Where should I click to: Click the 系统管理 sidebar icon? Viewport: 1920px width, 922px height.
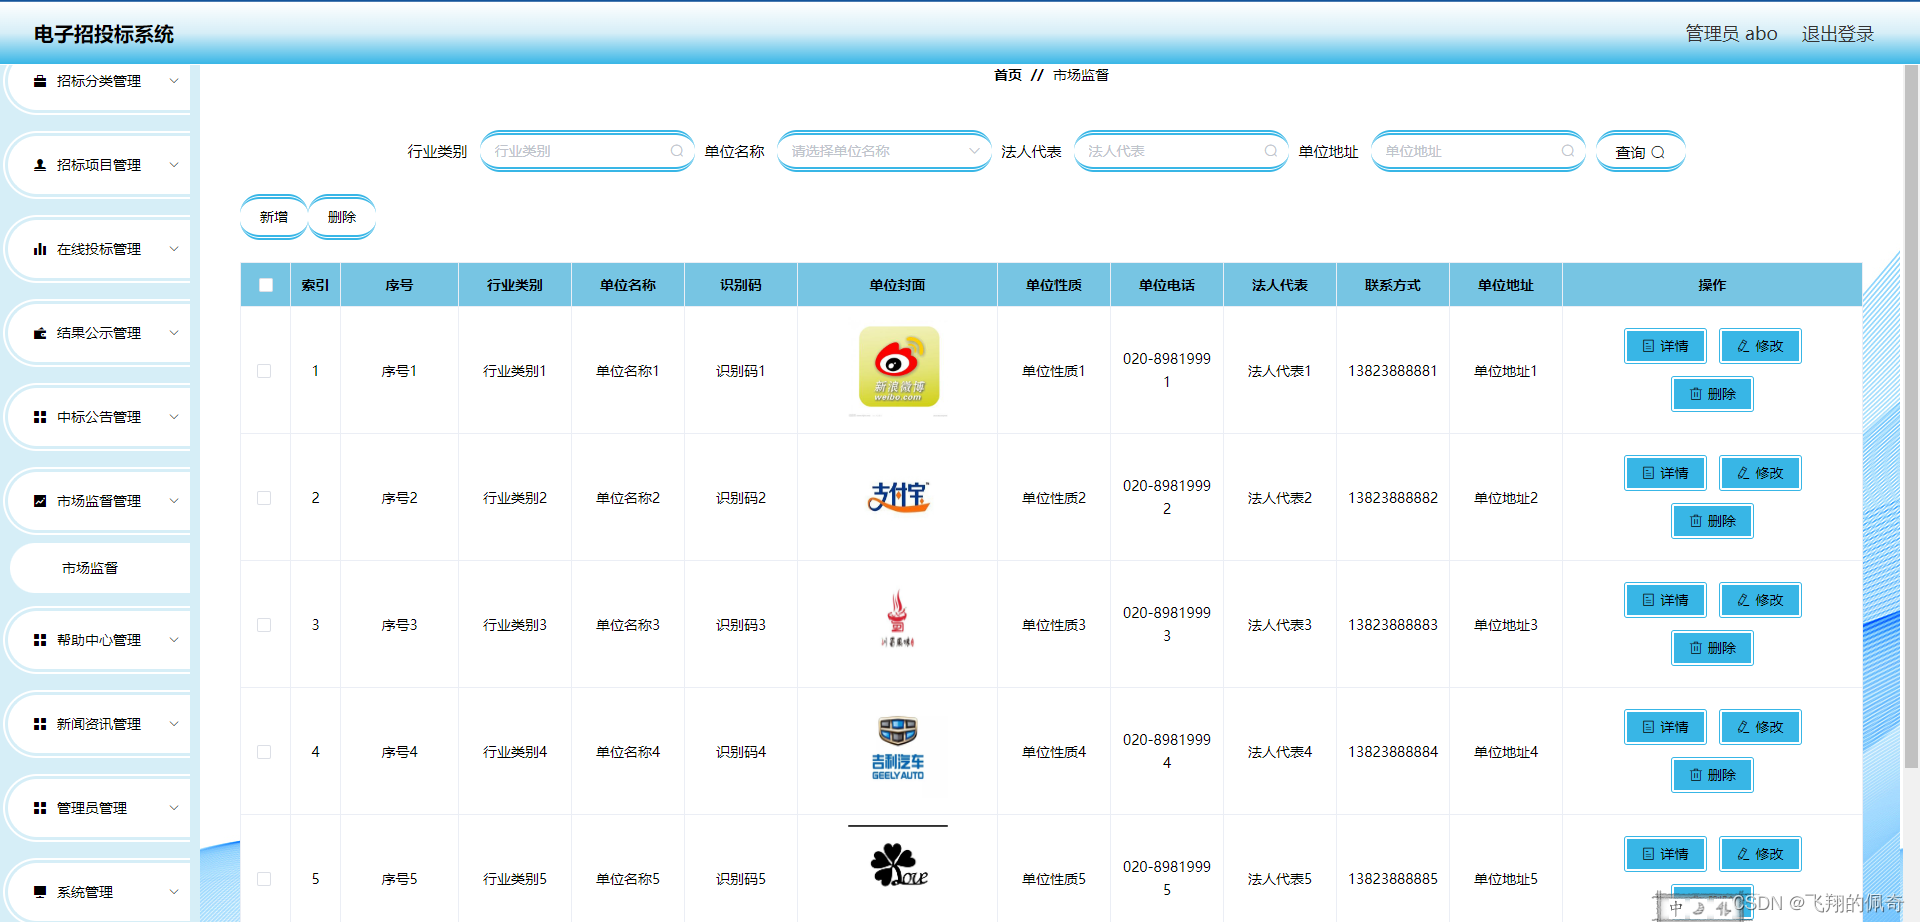pyautogui.click(x=40, y=890)
